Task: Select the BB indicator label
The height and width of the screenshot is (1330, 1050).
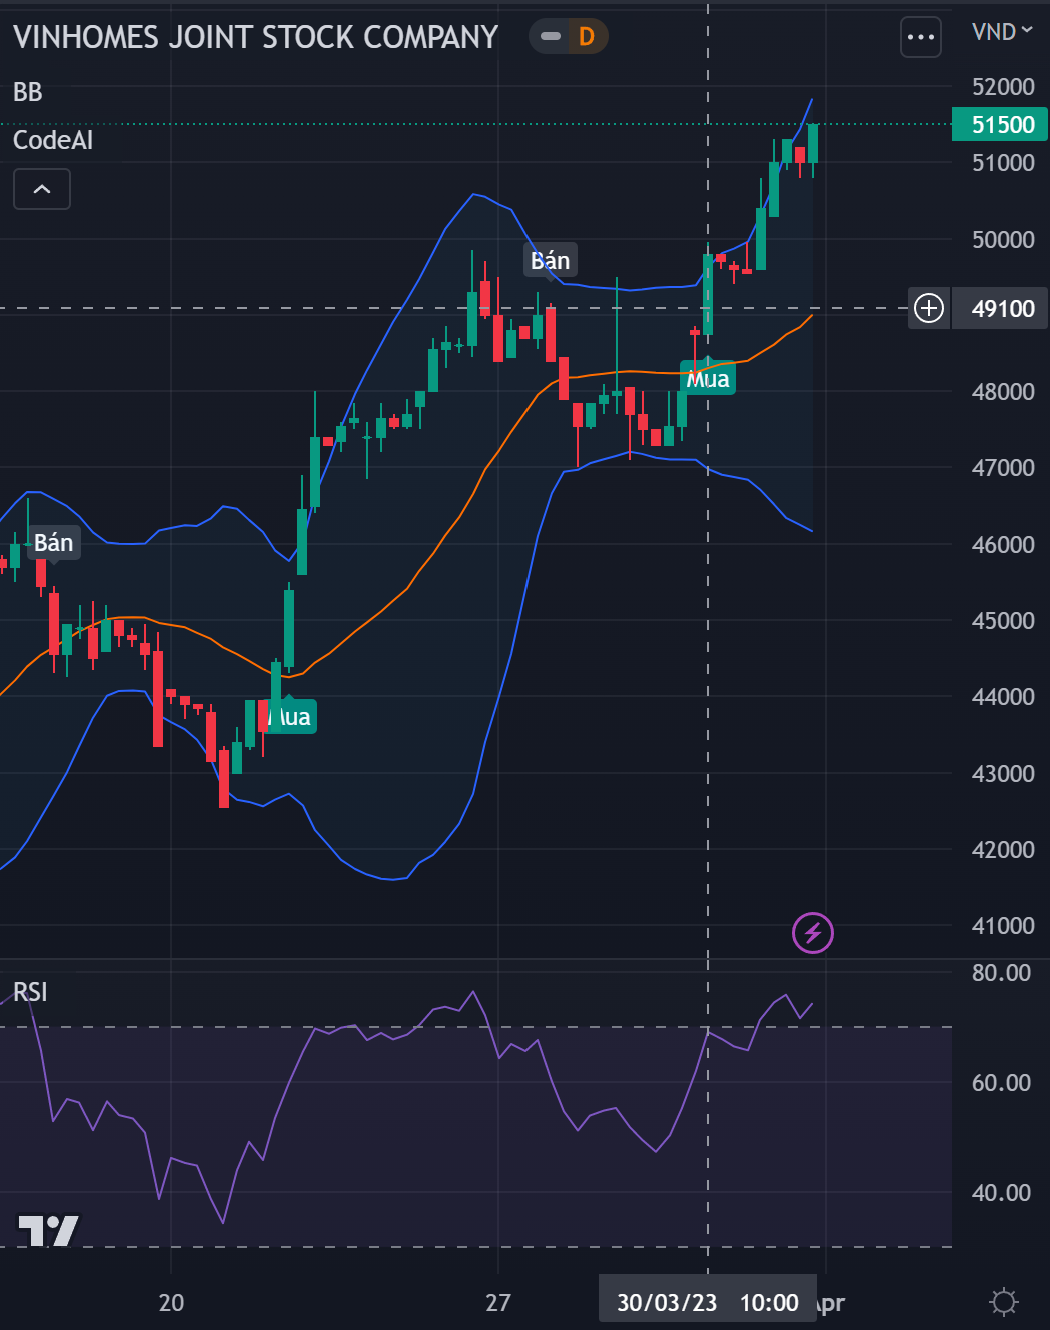Action: click(28, 92)
